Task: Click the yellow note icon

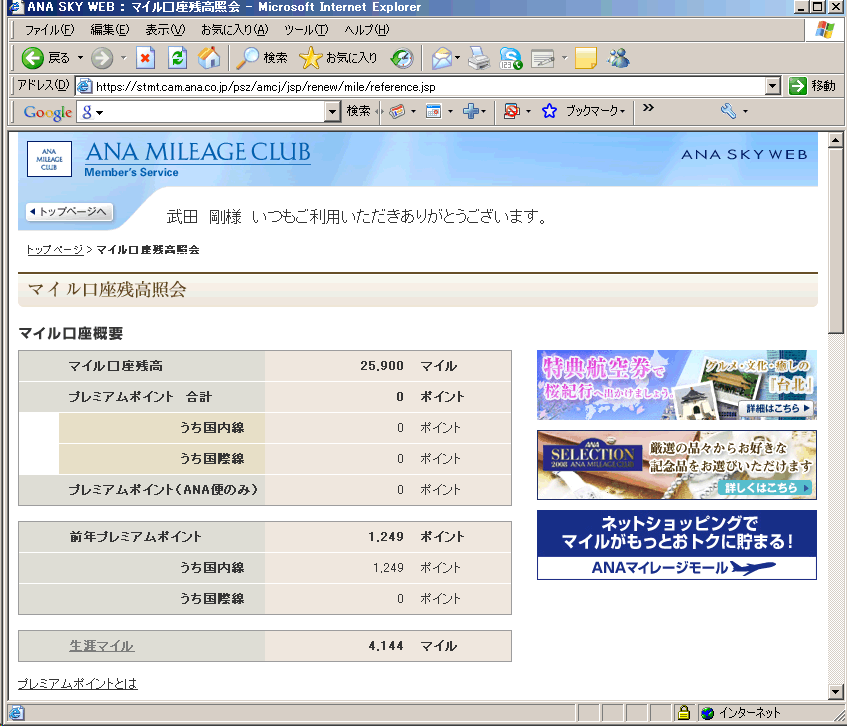Action: pos(586,58)
